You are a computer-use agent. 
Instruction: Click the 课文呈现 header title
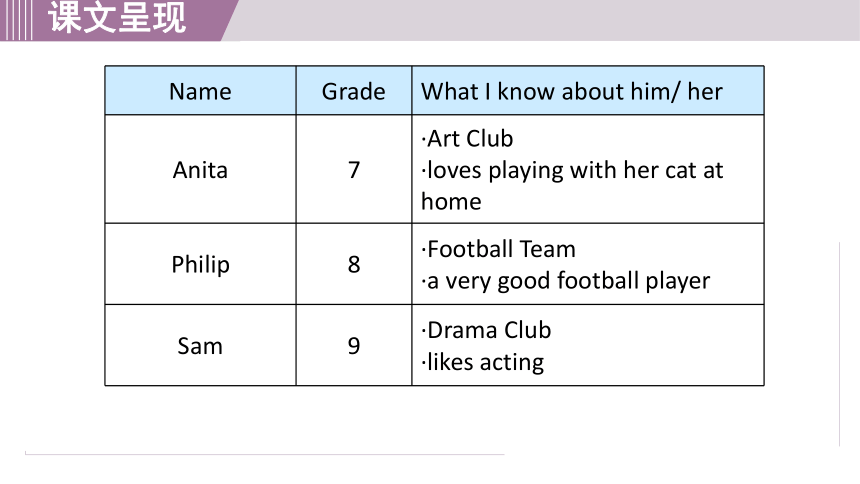click(117, 17)
